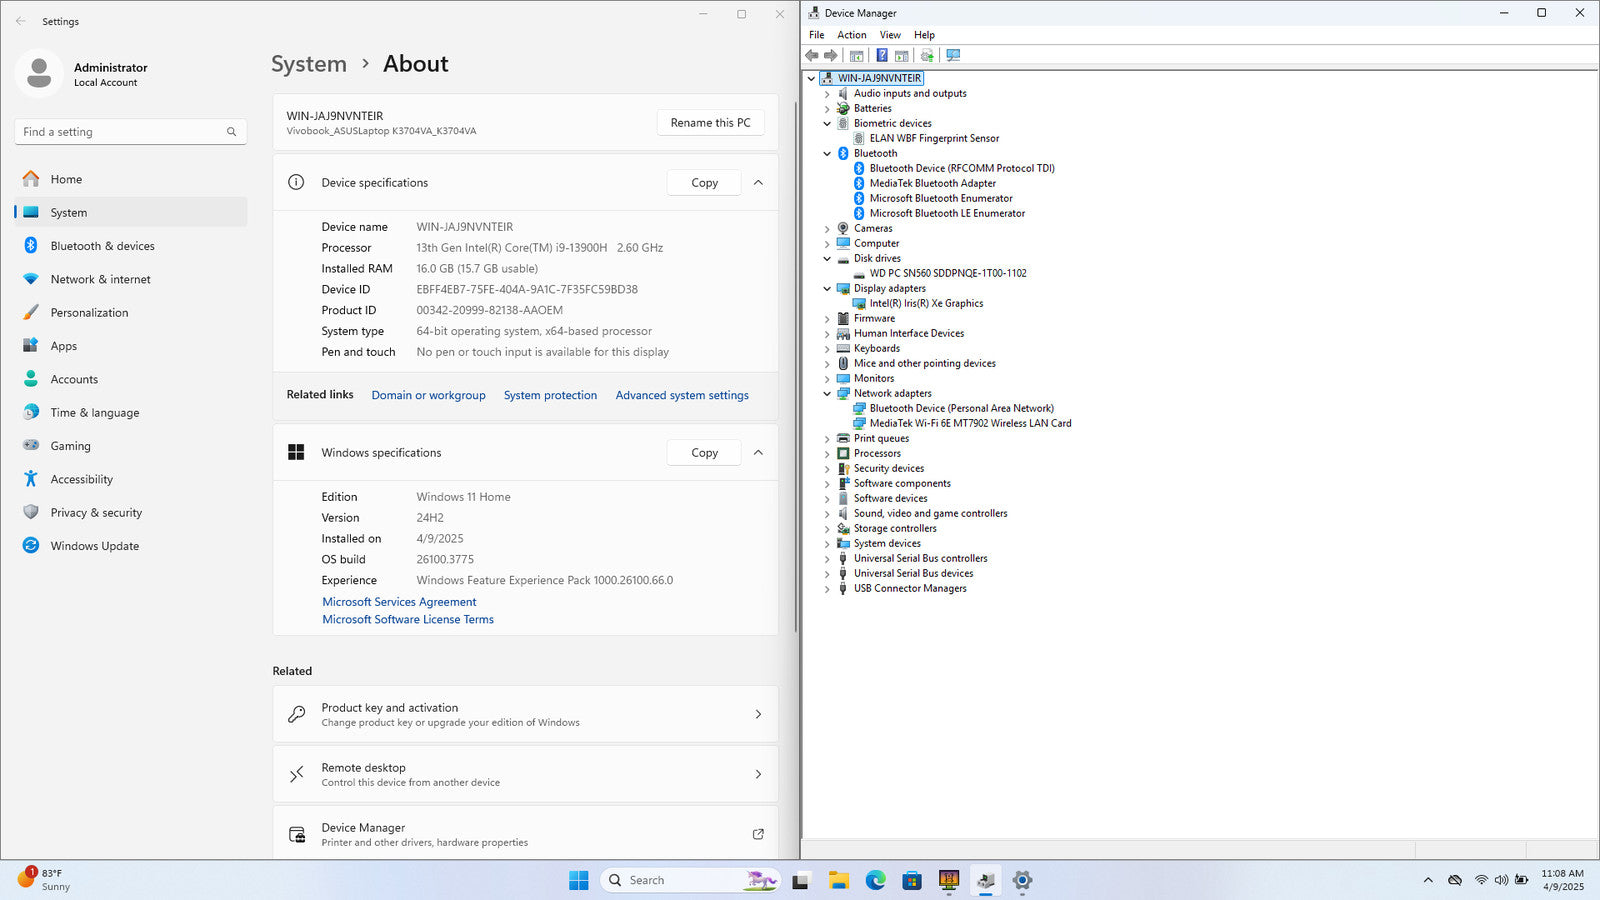Screen dimensions: 1600x900
Task: Expand the Processors node
Action: pos(827,454)
